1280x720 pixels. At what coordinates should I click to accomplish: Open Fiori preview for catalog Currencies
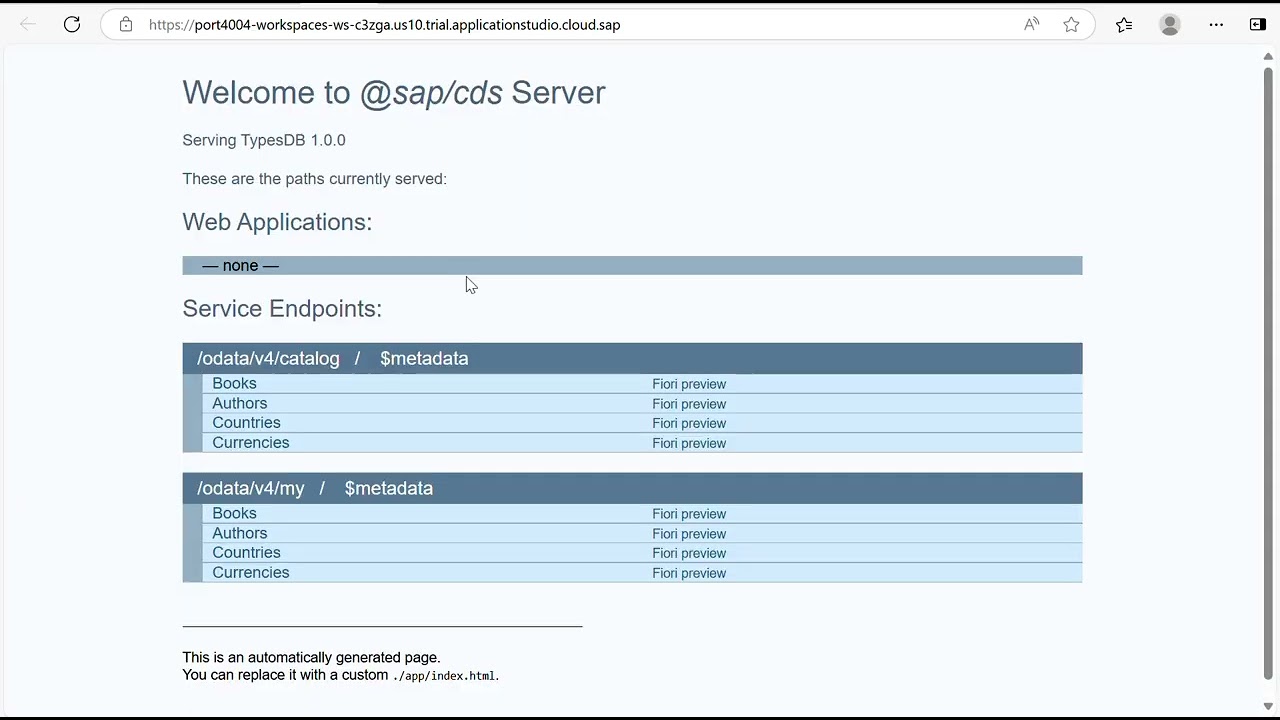[689, 443]
